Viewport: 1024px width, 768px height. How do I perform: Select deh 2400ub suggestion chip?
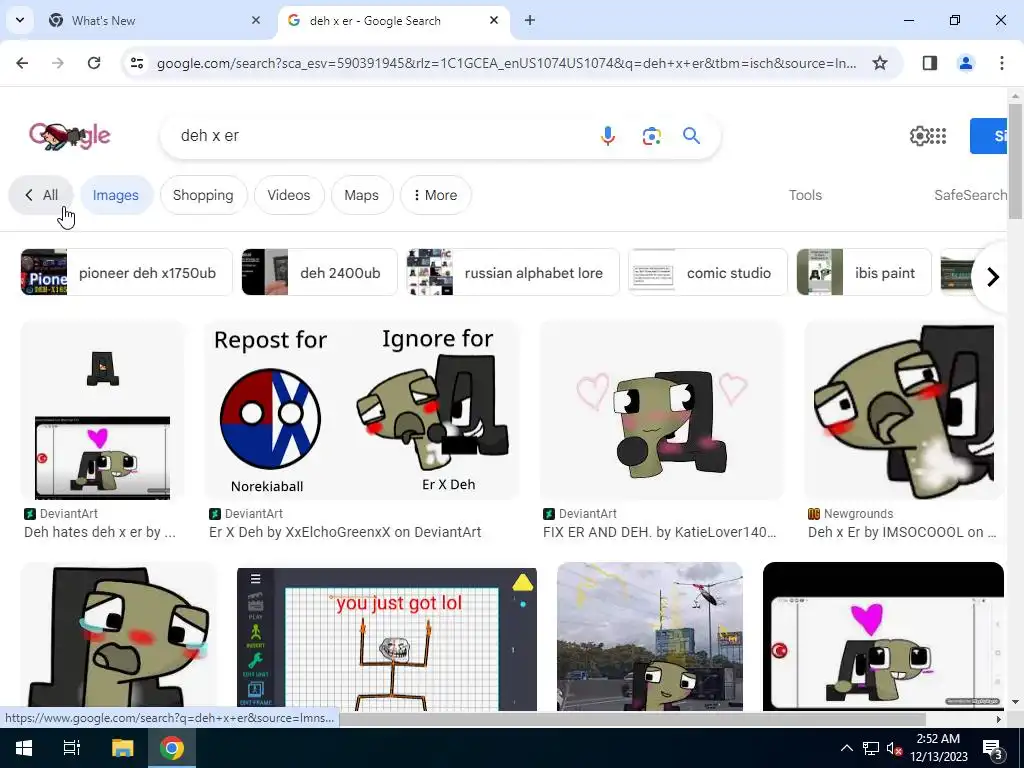coord(319,272)
